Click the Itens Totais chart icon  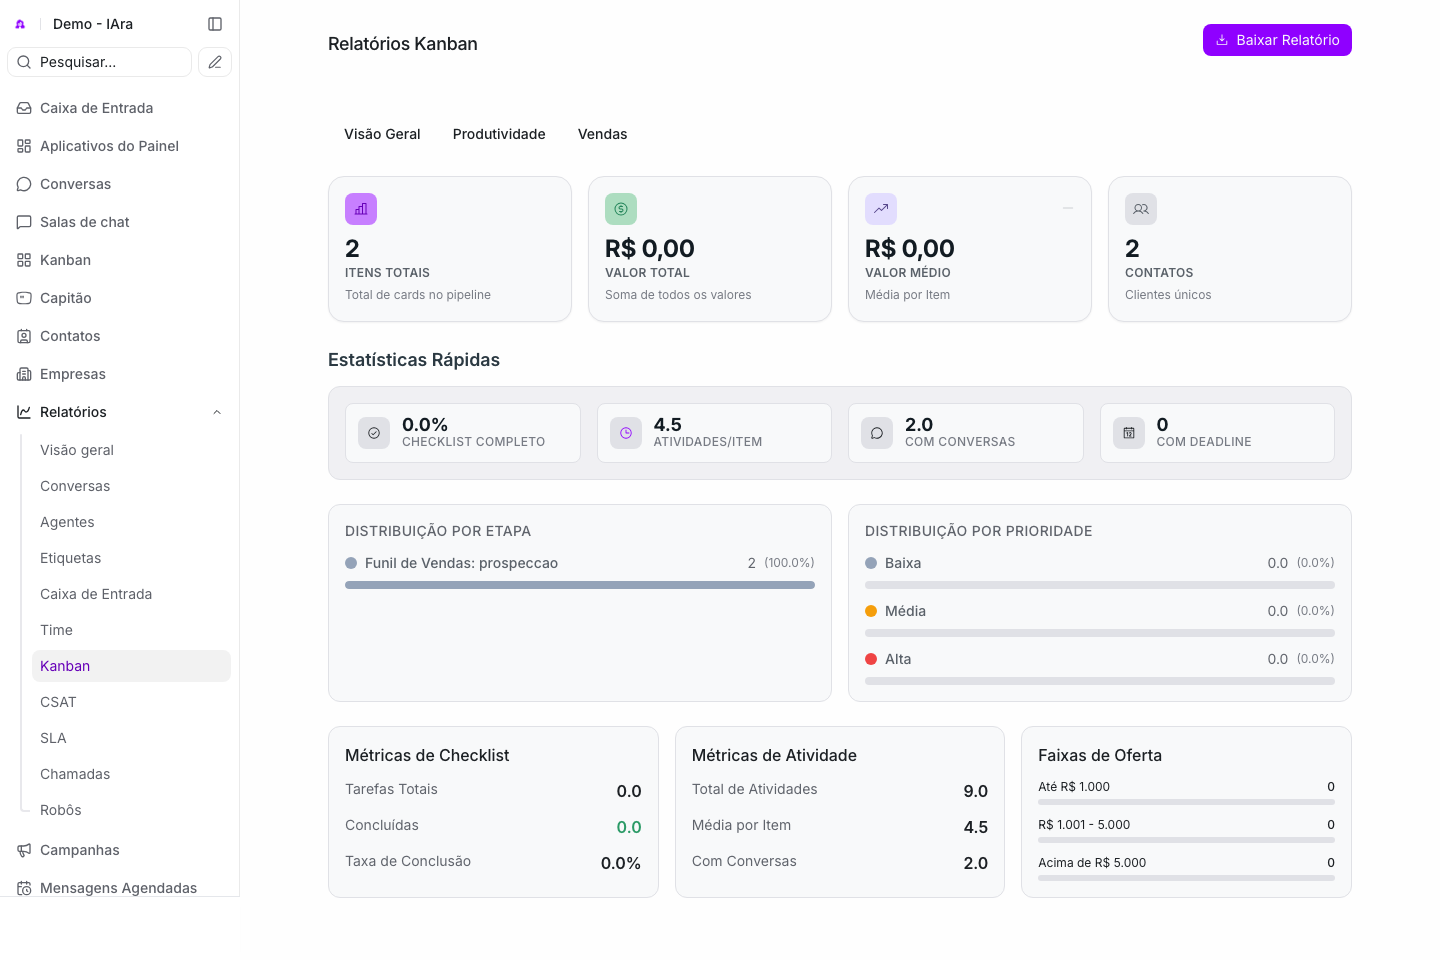click(361, 209)
